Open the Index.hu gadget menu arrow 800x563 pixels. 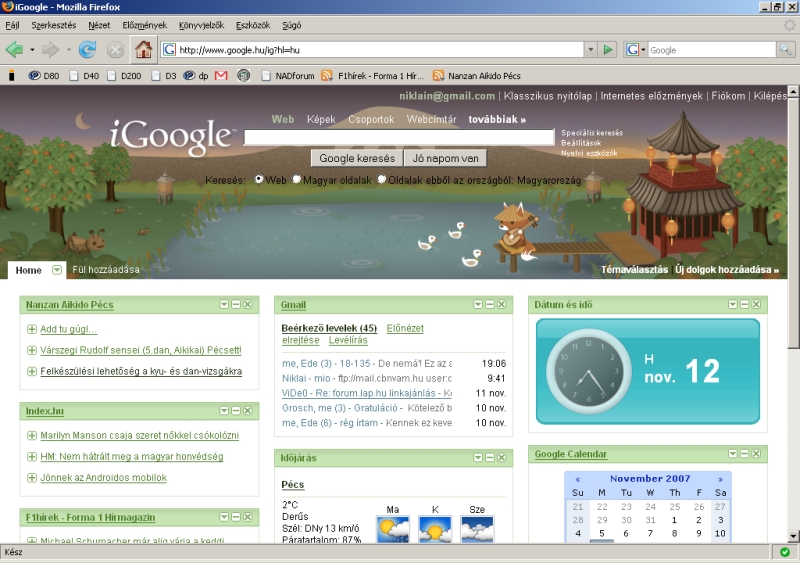224,410
